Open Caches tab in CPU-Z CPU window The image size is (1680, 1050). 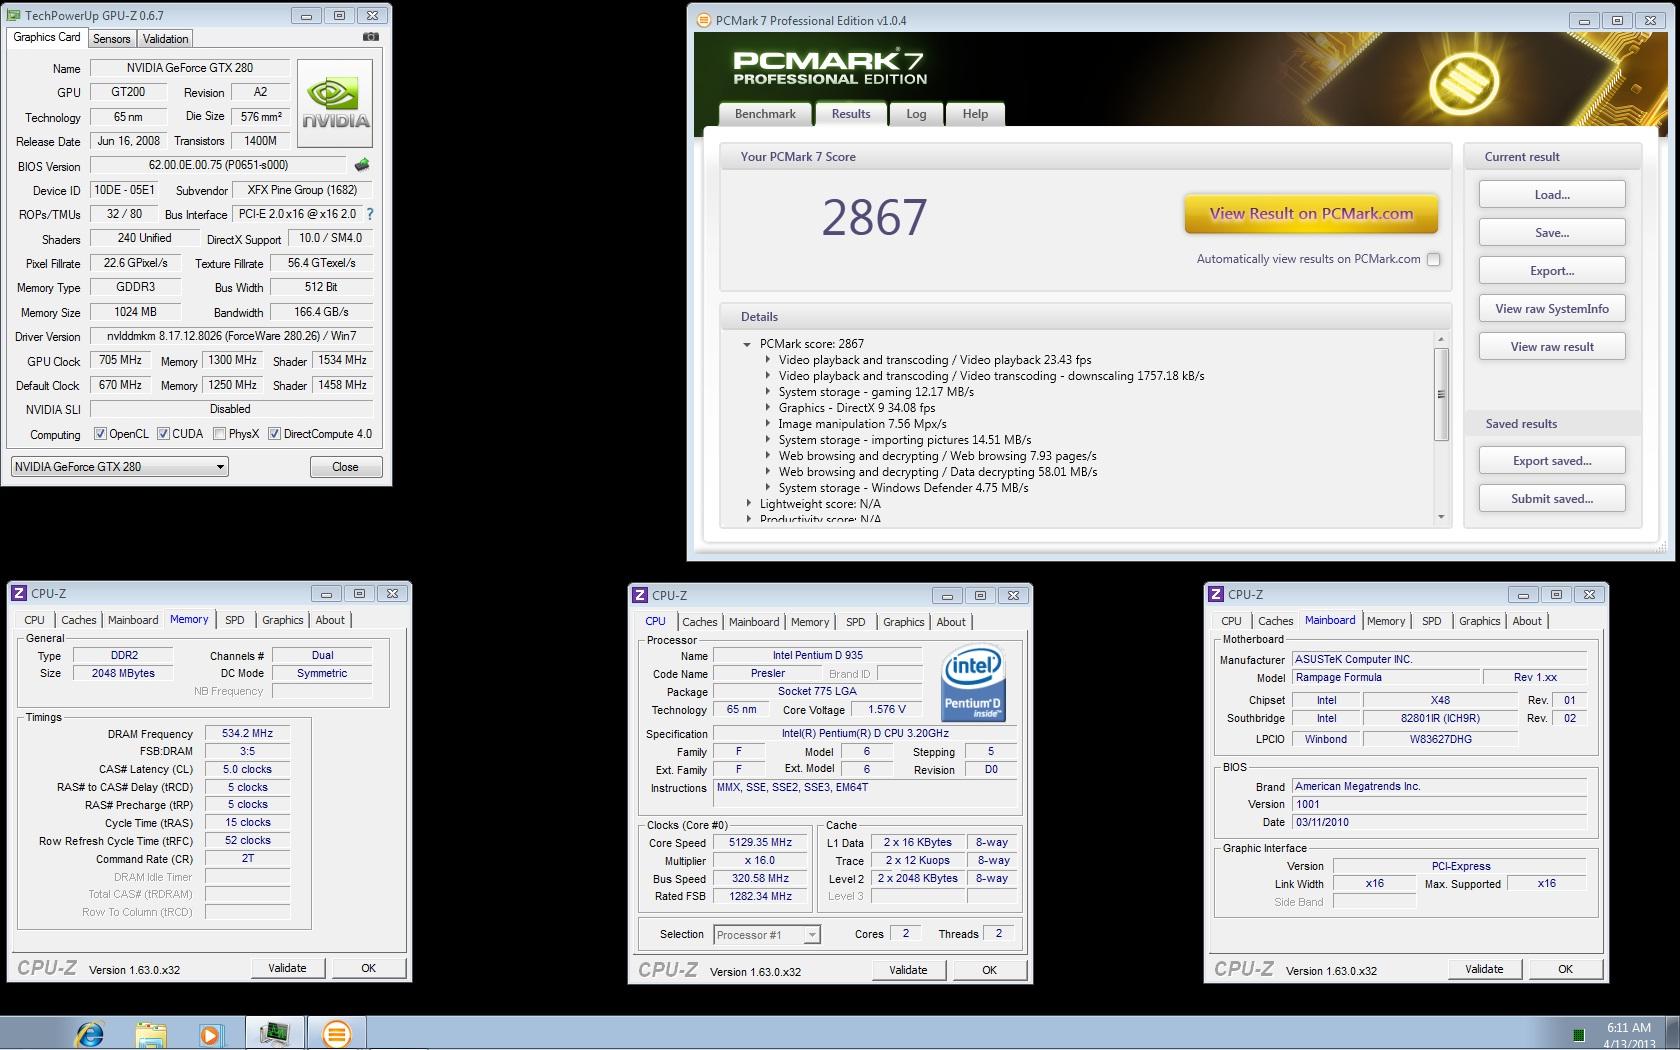[700, 622]
